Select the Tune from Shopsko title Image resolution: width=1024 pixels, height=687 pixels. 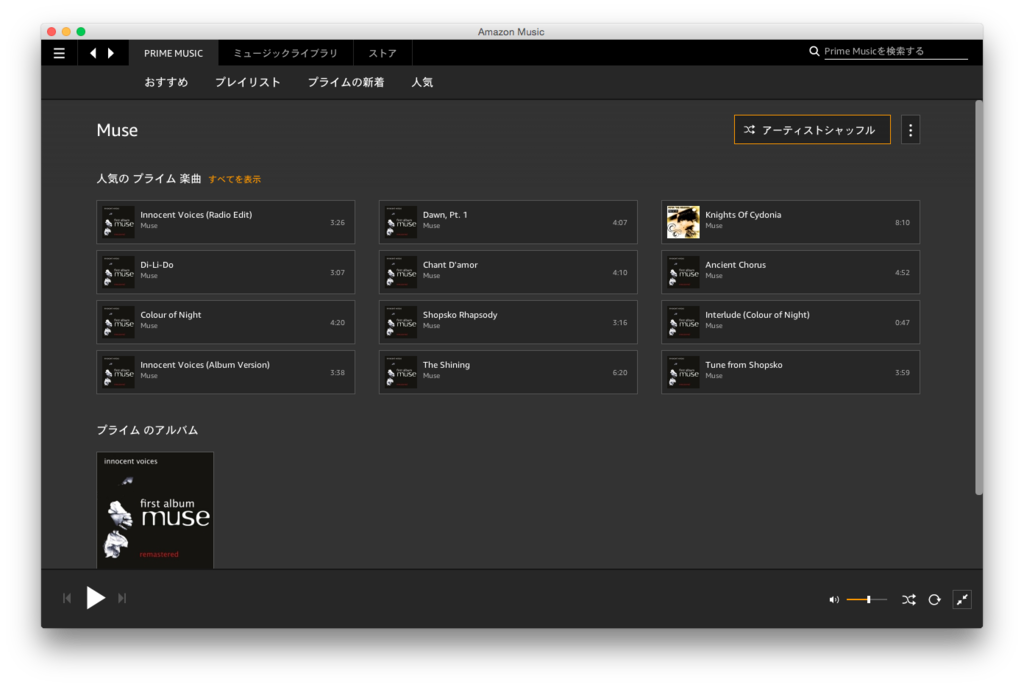(x=744, y=365)
